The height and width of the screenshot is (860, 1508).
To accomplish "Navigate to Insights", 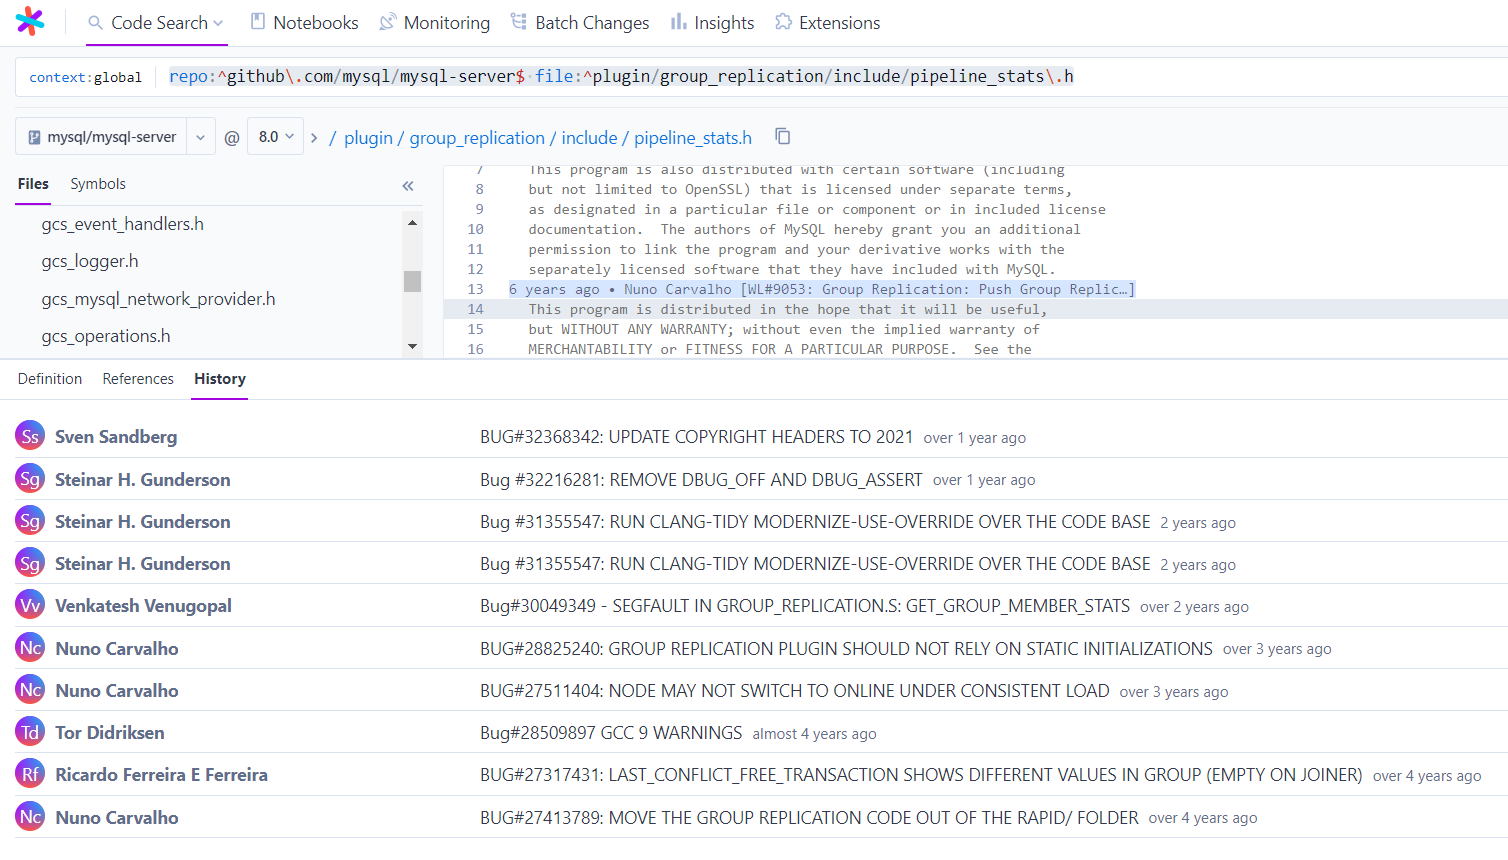I will (x=713, y=22).
